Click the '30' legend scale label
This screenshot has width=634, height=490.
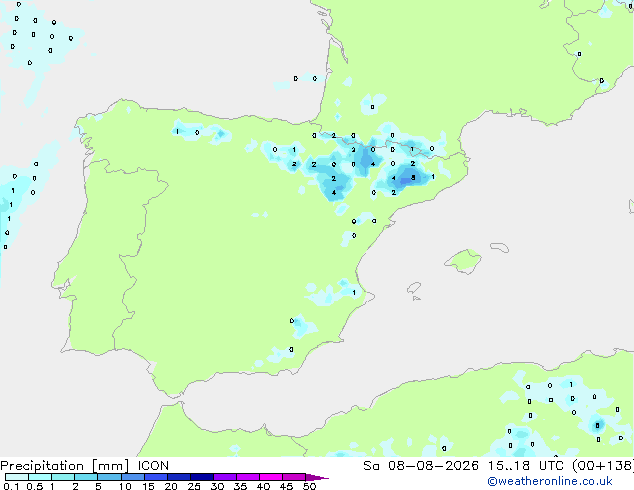[217, 486]
